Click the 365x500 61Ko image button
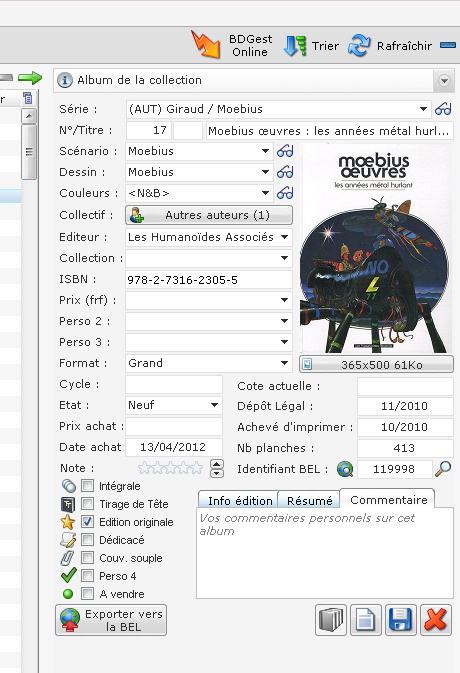The width and height of the screenshot is (460, 673). [x=376, y=364]
